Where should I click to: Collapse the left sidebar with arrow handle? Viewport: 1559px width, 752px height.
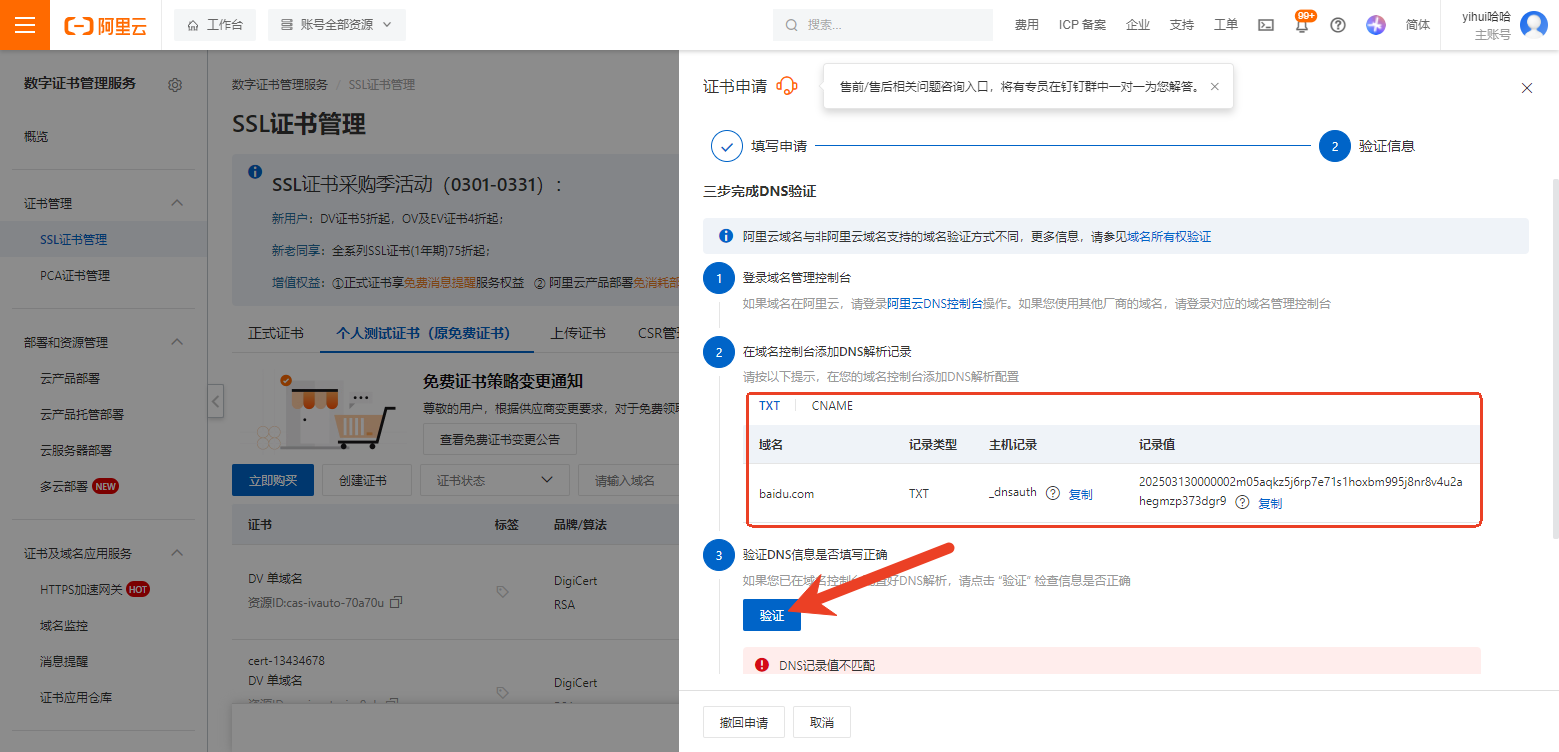(216, 402)
